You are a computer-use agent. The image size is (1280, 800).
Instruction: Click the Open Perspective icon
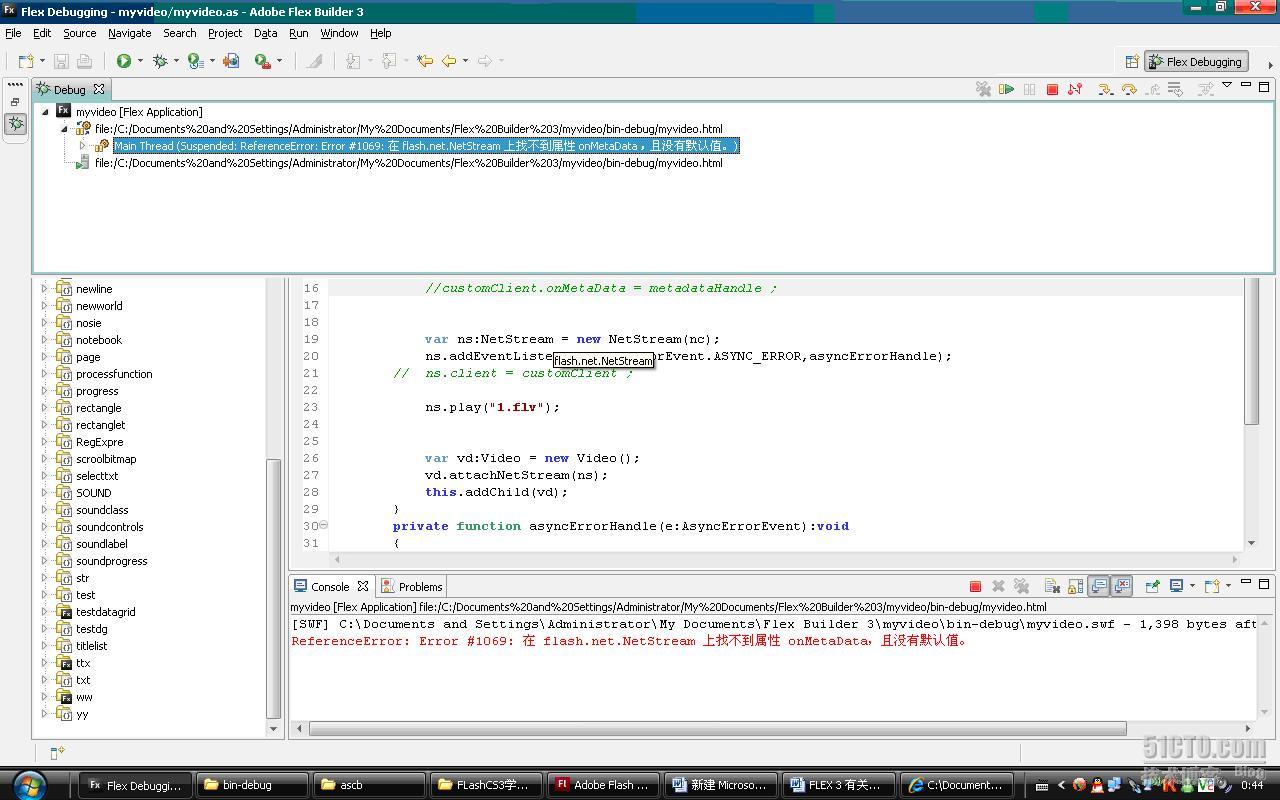(x=1131, y=61)
